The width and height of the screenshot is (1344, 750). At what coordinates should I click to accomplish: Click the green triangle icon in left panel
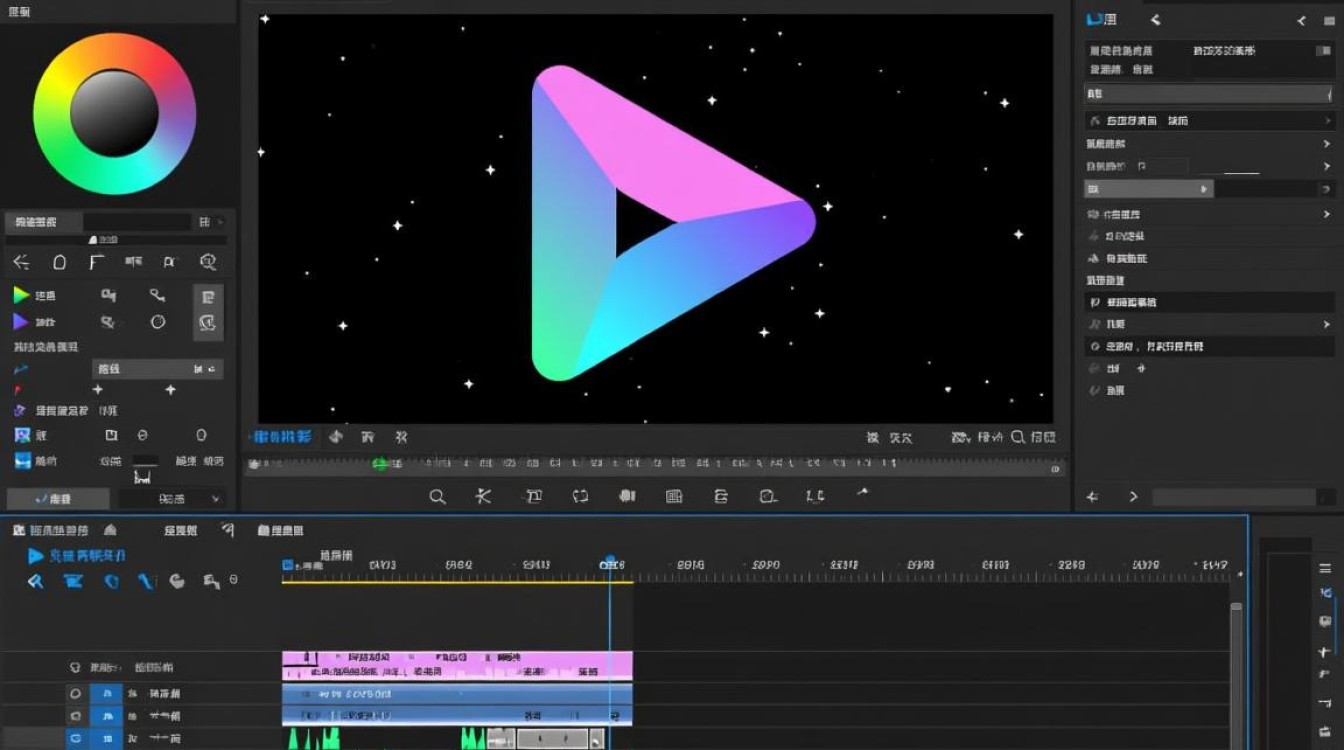click(x=21, y=295)
